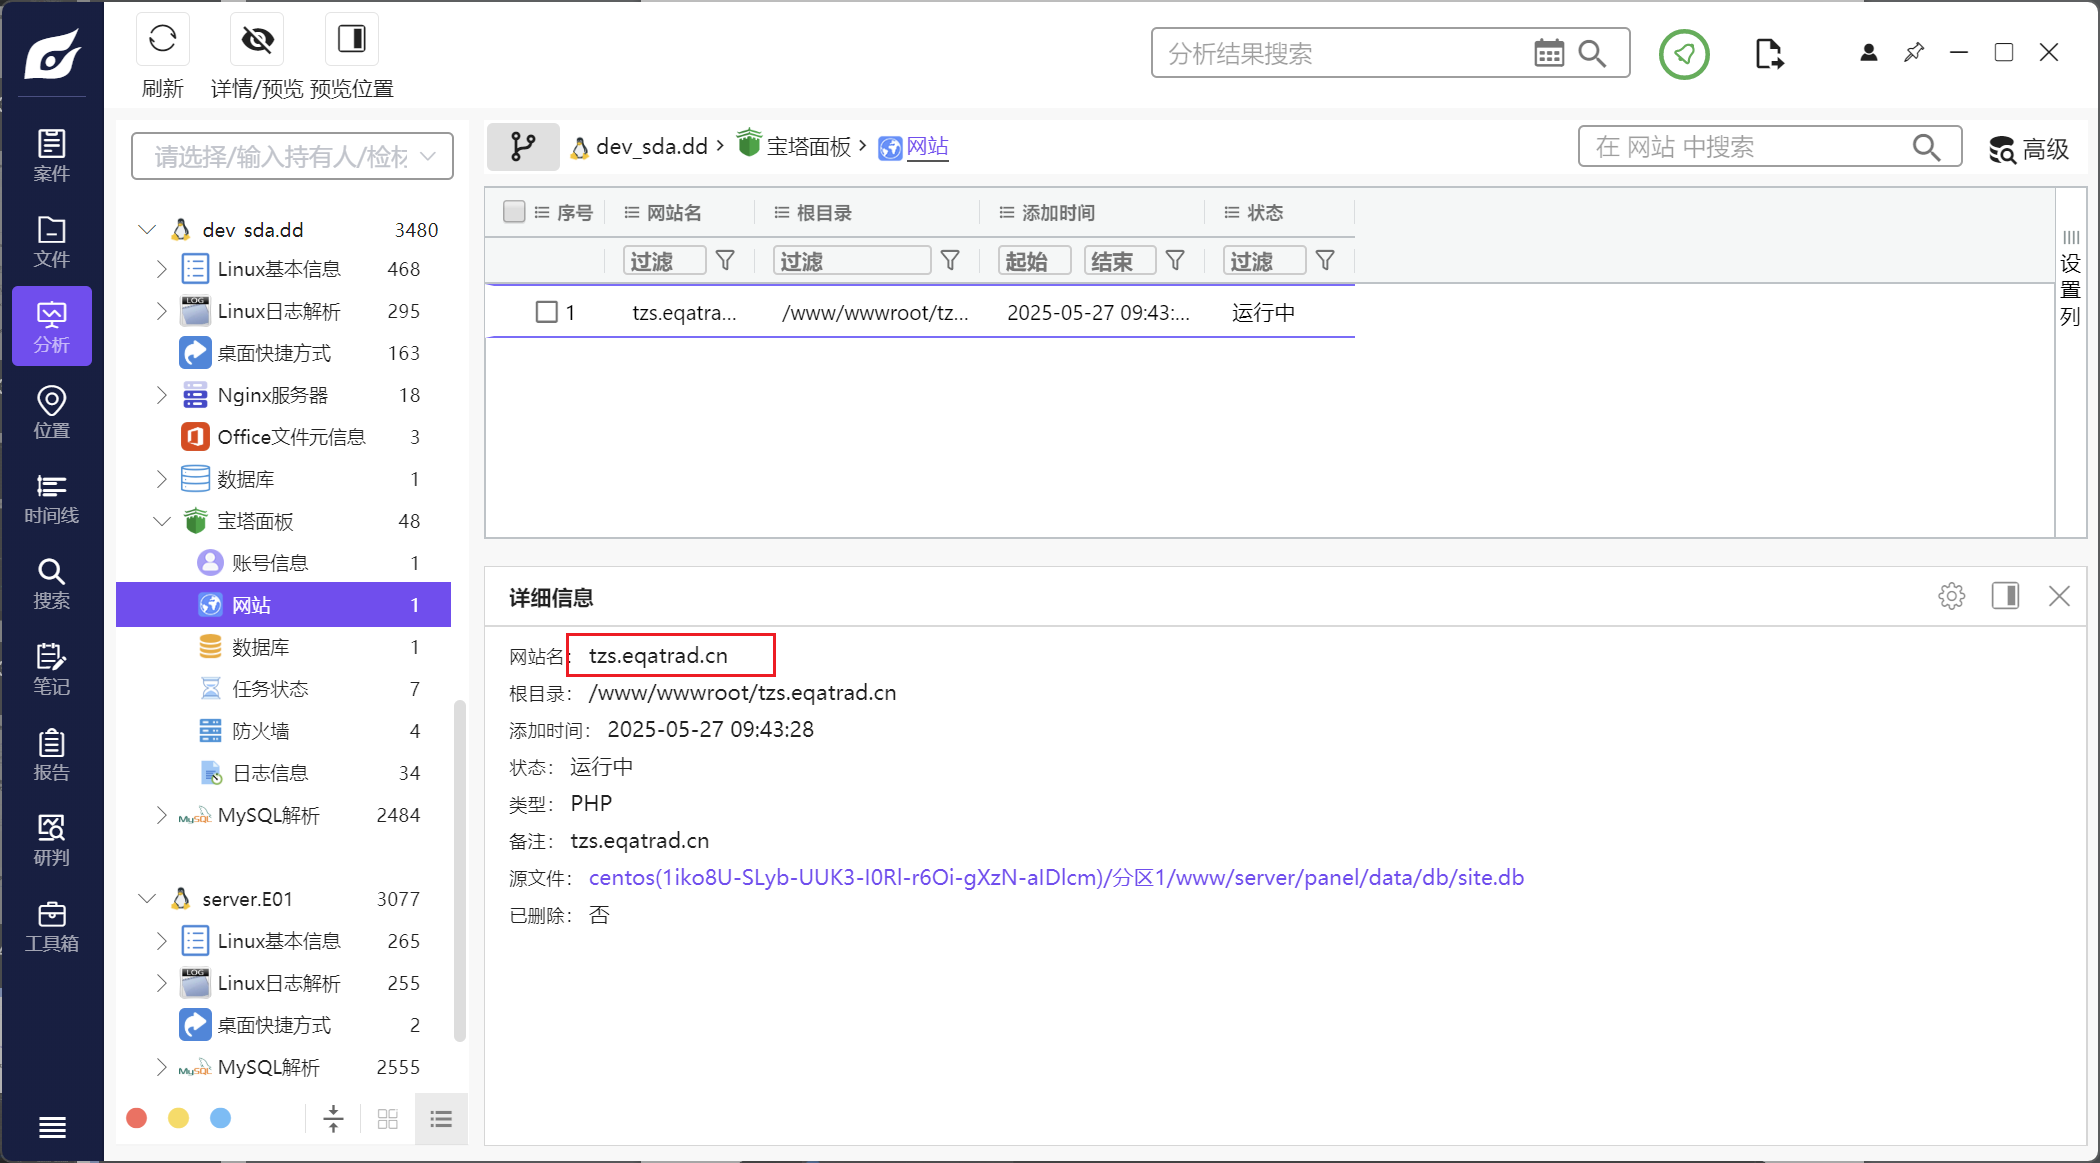Click the refresh icon in toolbar
This screenshot has height=1163, width=2100.
pyautogui.click(x=162, y=40)
